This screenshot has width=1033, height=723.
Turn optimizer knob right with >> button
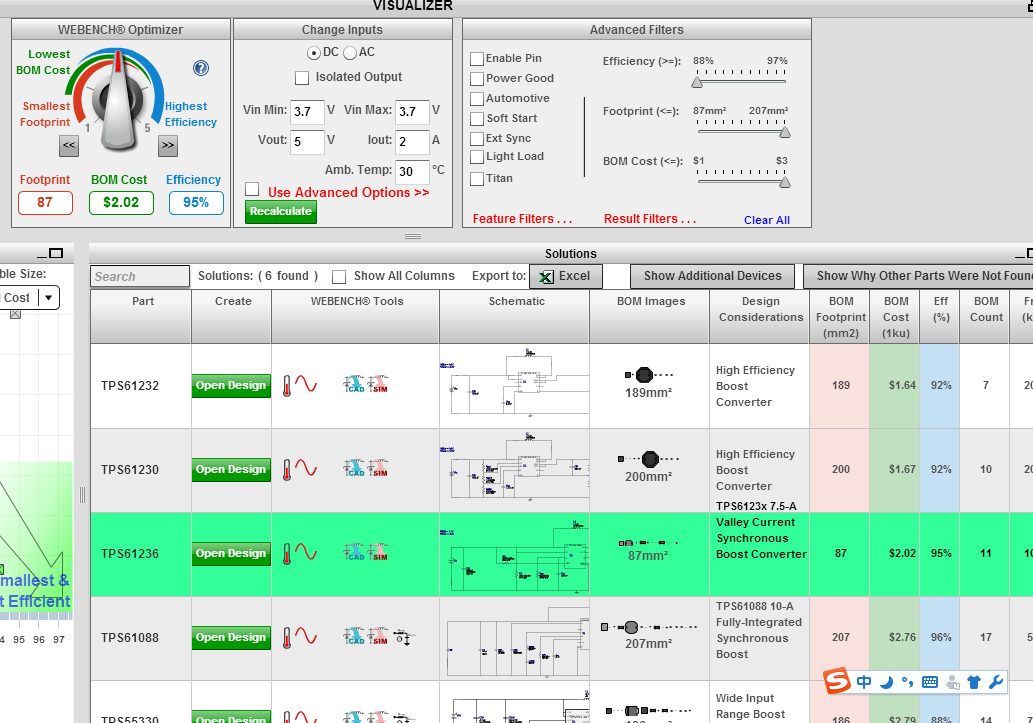(168, 146)
